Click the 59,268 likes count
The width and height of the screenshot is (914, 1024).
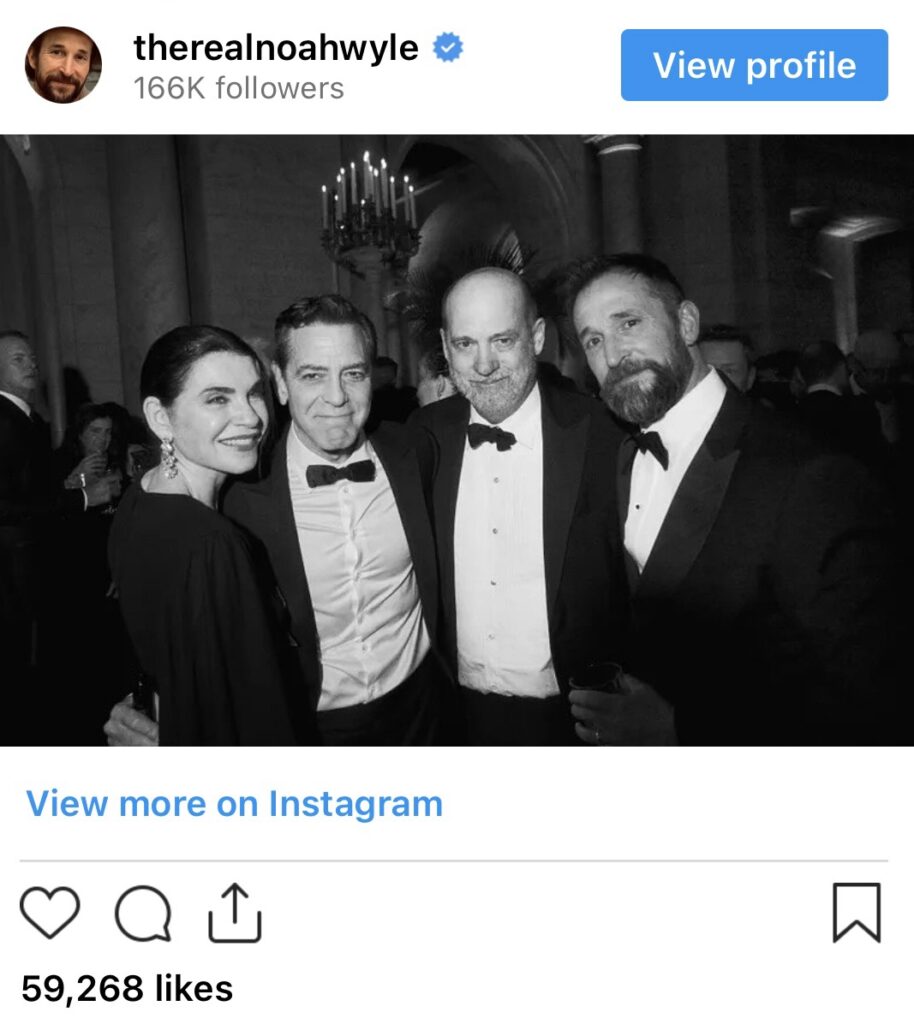[x=127, y=988]
